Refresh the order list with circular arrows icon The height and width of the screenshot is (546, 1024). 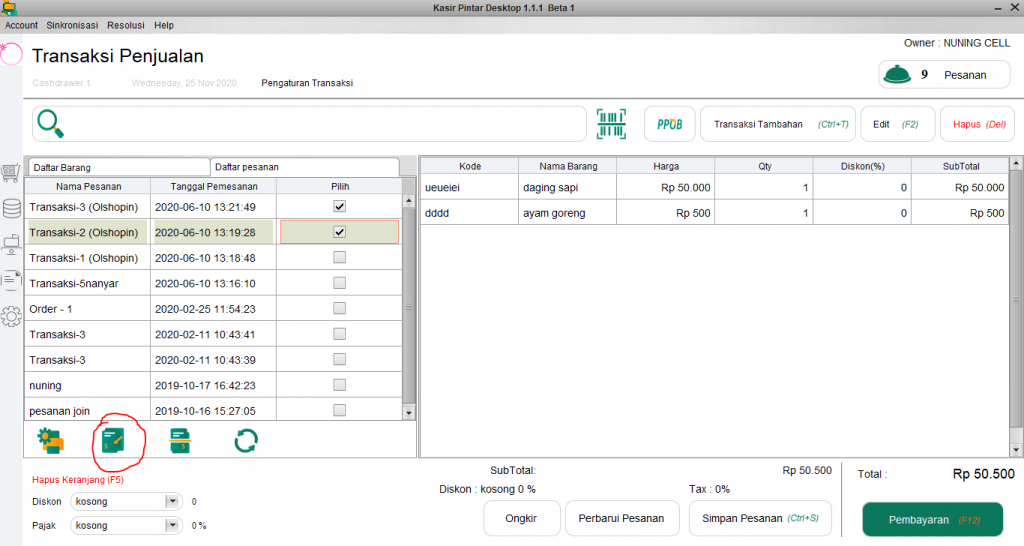tap(246, 441)
